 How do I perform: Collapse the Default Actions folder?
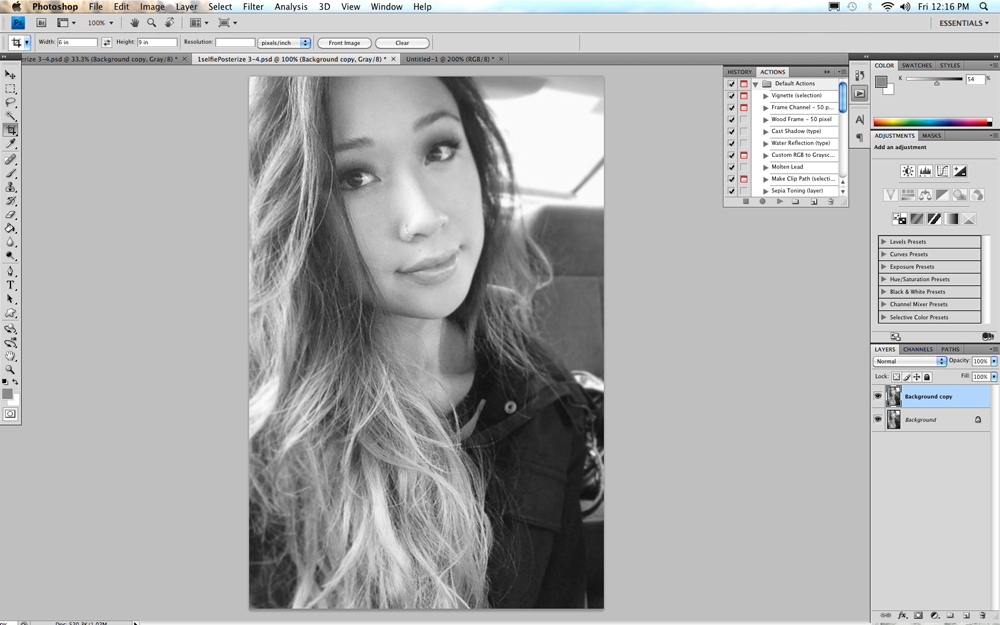click(x=756, y=84)
